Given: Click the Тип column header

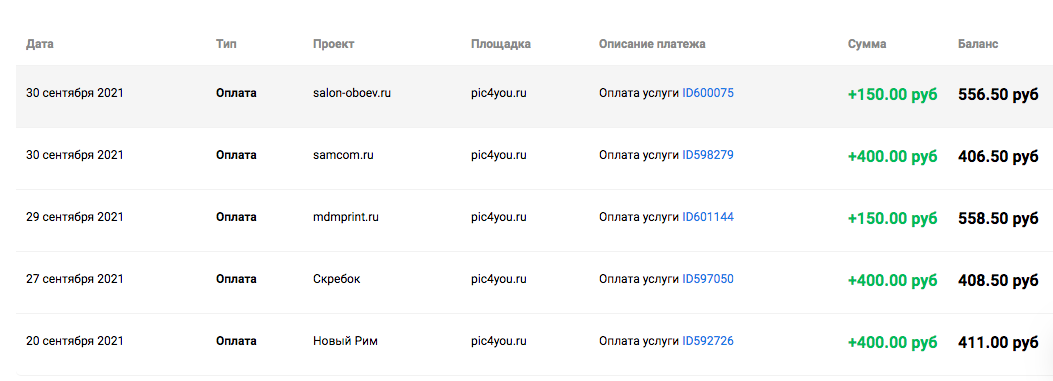Looking at the screenshot, I should (x=226, y=44).
